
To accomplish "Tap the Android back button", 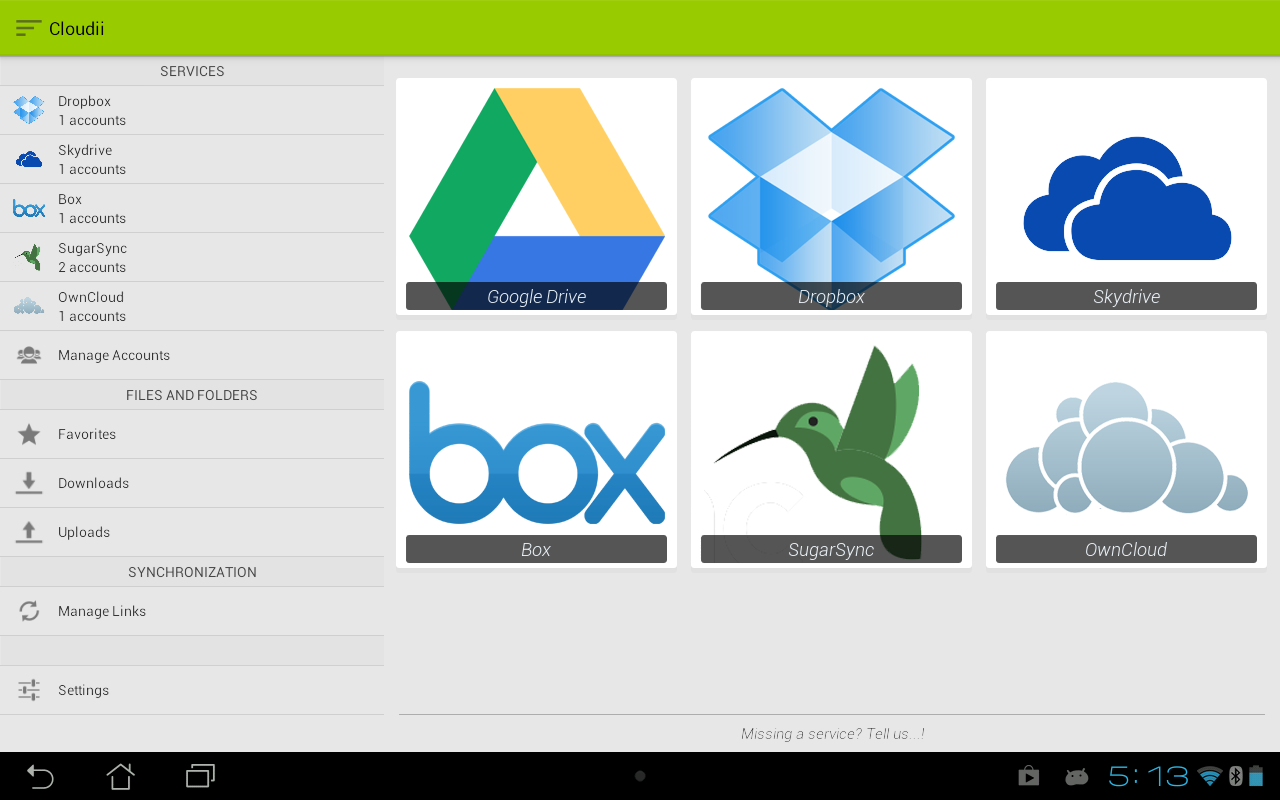I will [40, 776].
